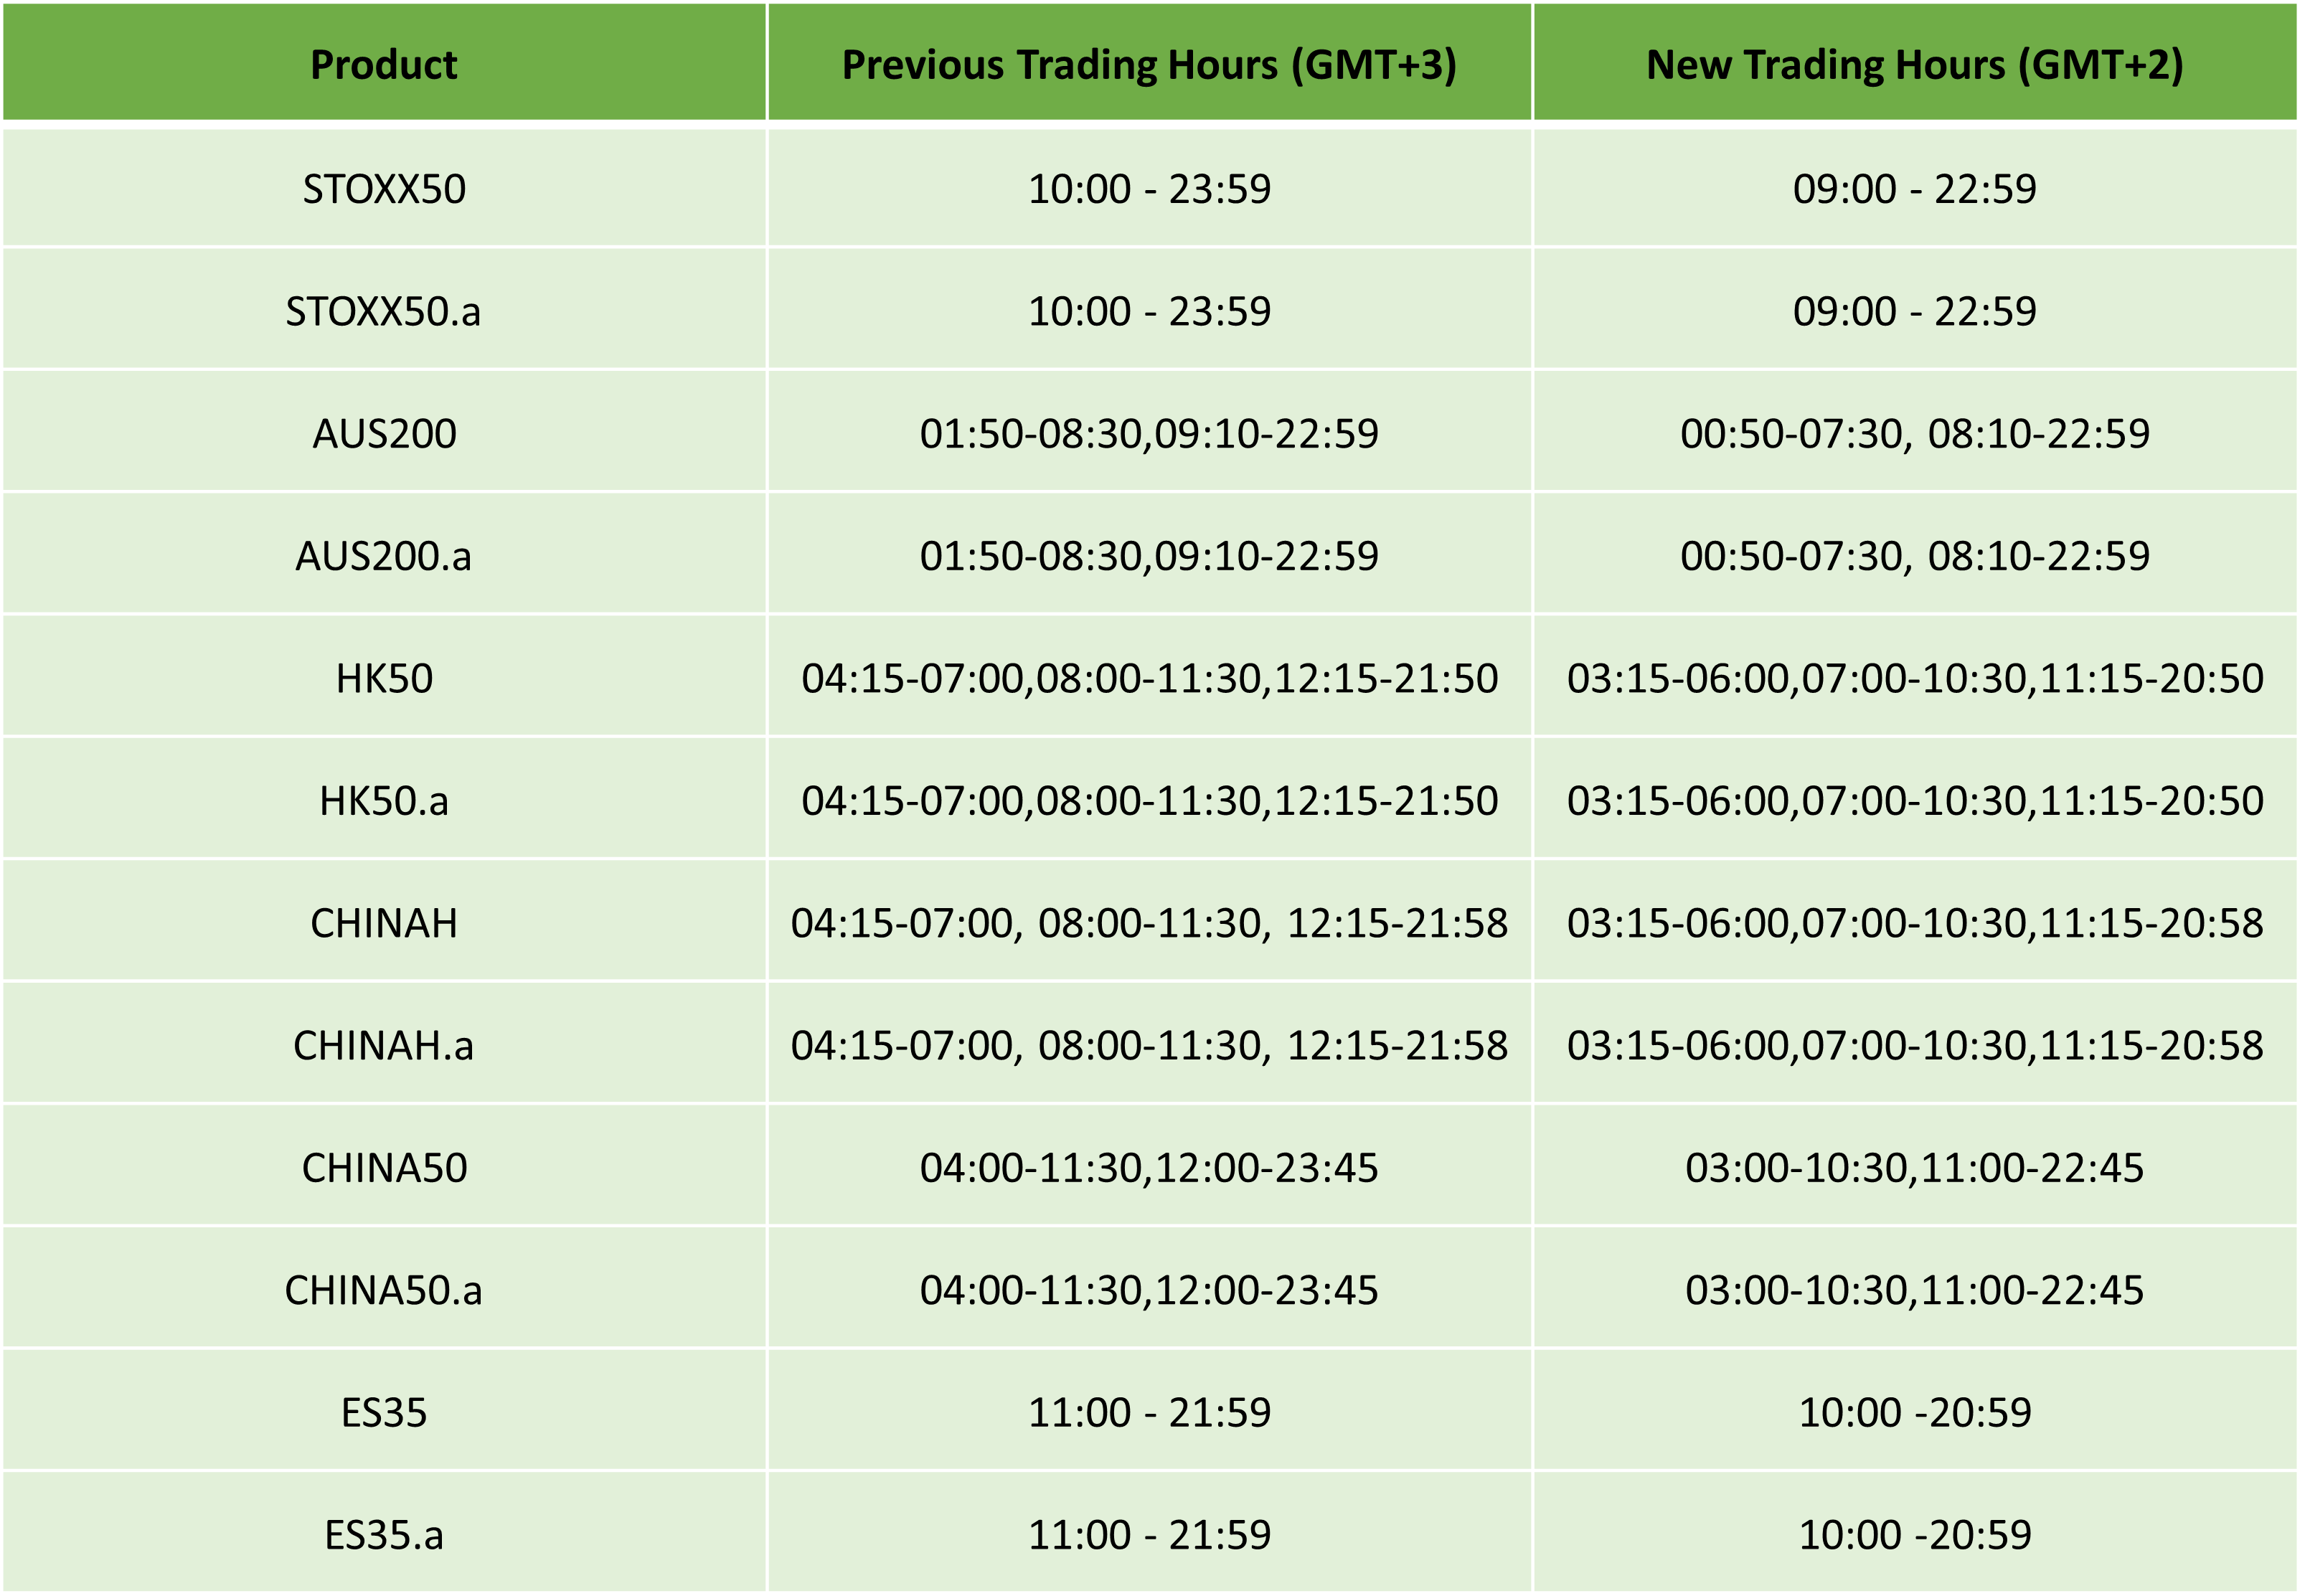
Task: Click the HK50 product cell
Action: click(x=384, y=679)
